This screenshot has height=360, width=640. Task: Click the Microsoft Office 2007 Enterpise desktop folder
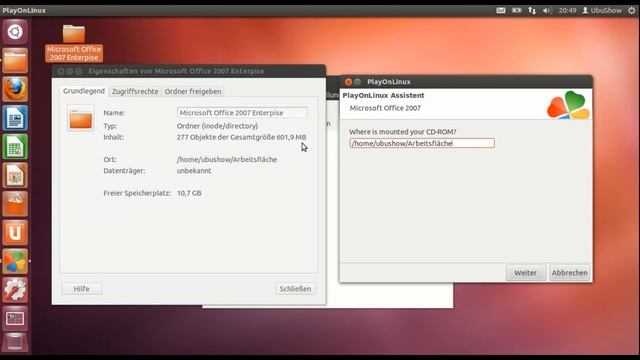(74, 43)
